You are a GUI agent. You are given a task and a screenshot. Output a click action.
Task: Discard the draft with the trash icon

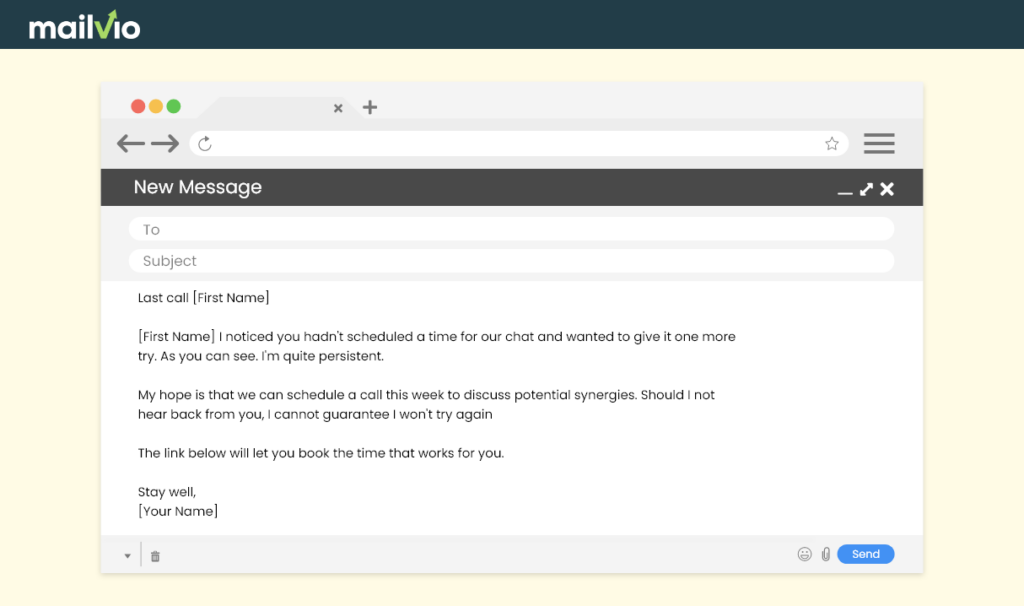pos(155,556)
